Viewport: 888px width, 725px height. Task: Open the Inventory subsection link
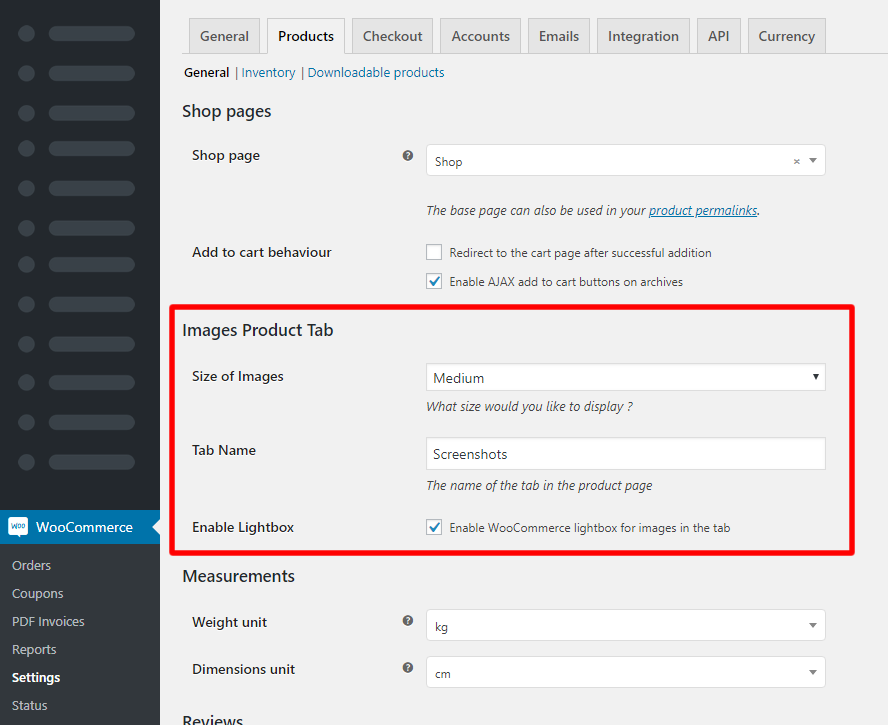click(x=268, y=73)
